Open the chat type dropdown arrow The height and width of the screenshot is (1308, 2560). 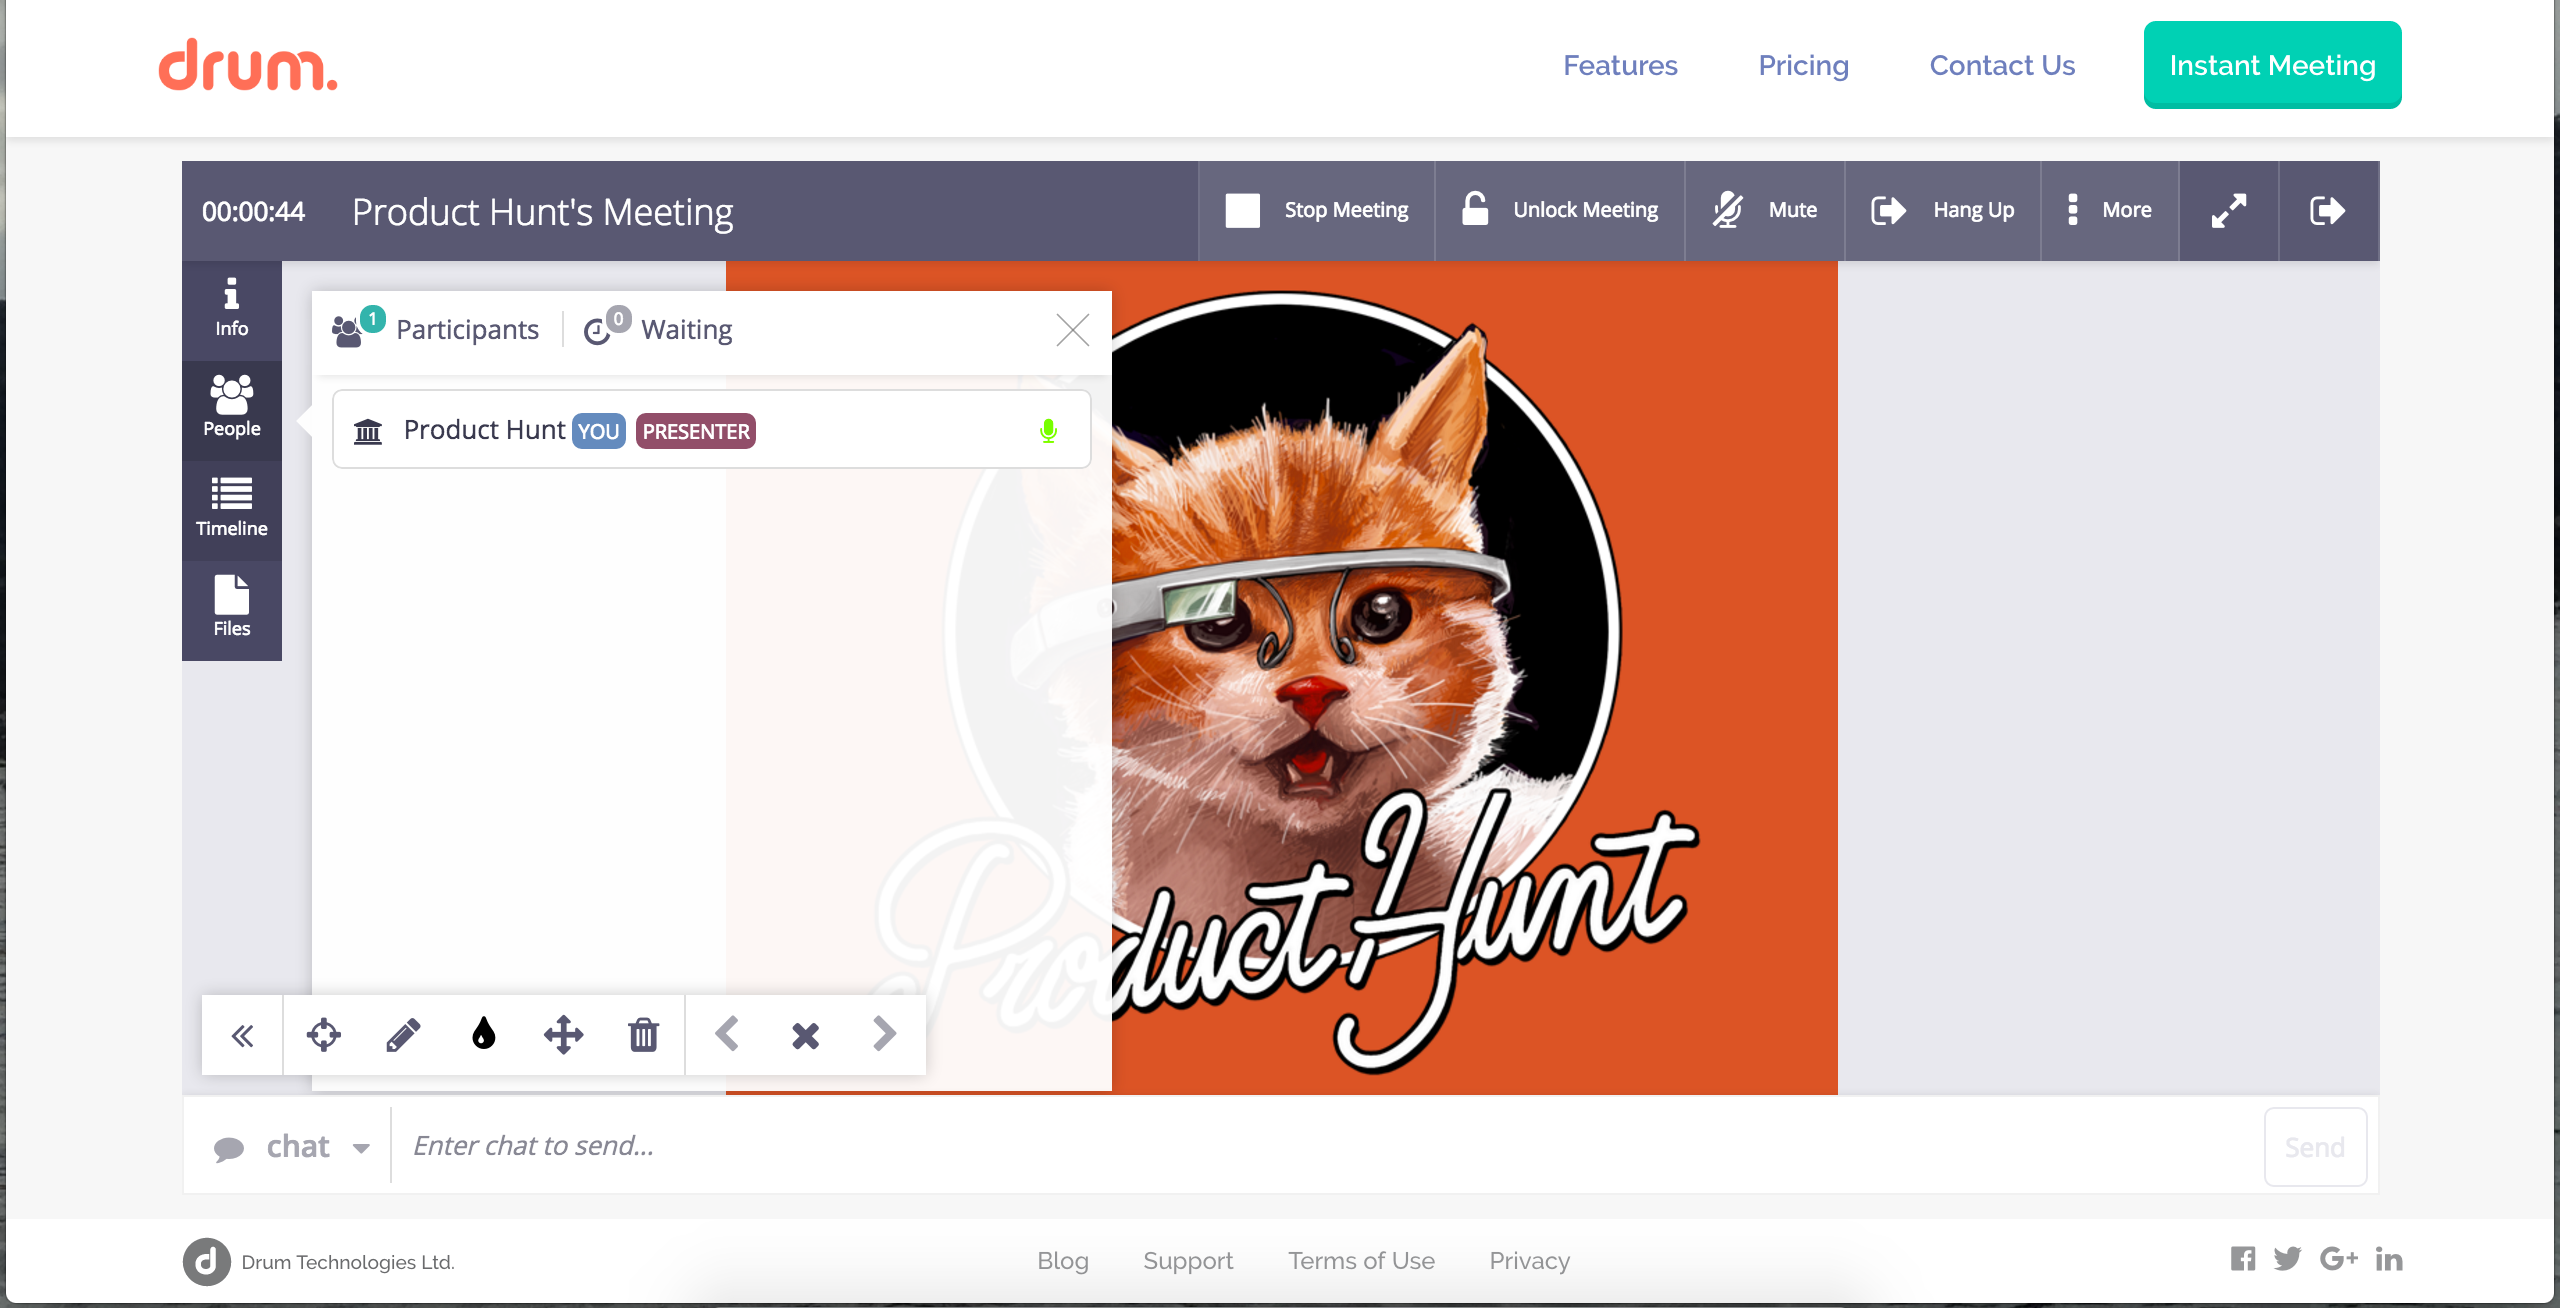[x=361, y=1148]
